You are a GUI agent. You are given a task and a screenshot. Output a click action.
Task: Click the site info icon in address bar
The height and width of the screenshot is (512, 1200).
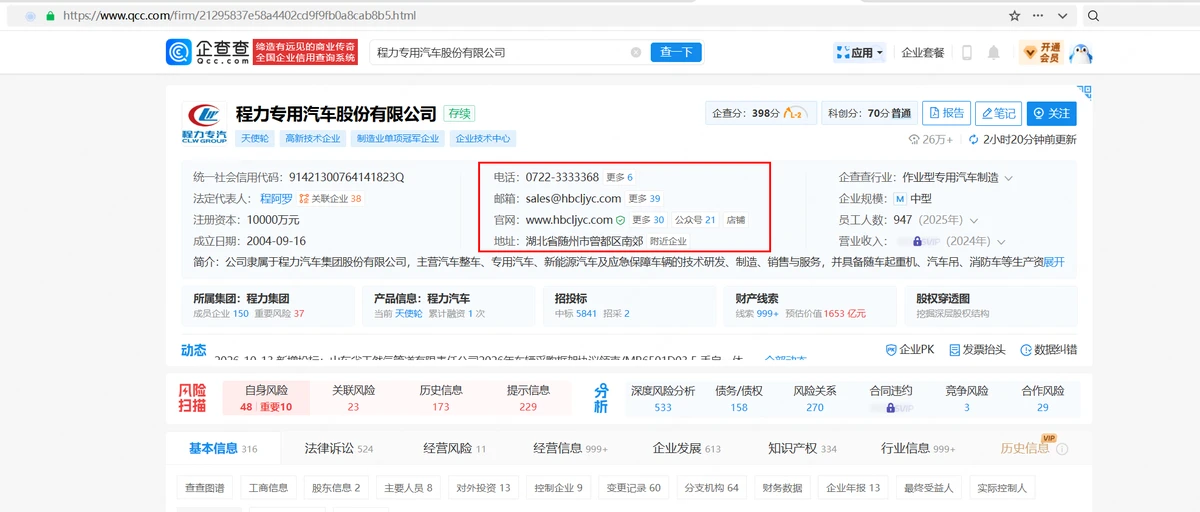point(49,16)
